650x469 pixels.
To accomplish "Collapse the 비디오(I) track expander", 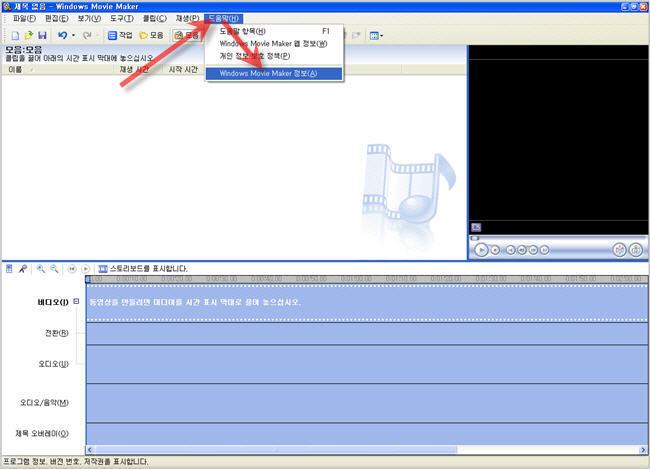I will point(76,301).
